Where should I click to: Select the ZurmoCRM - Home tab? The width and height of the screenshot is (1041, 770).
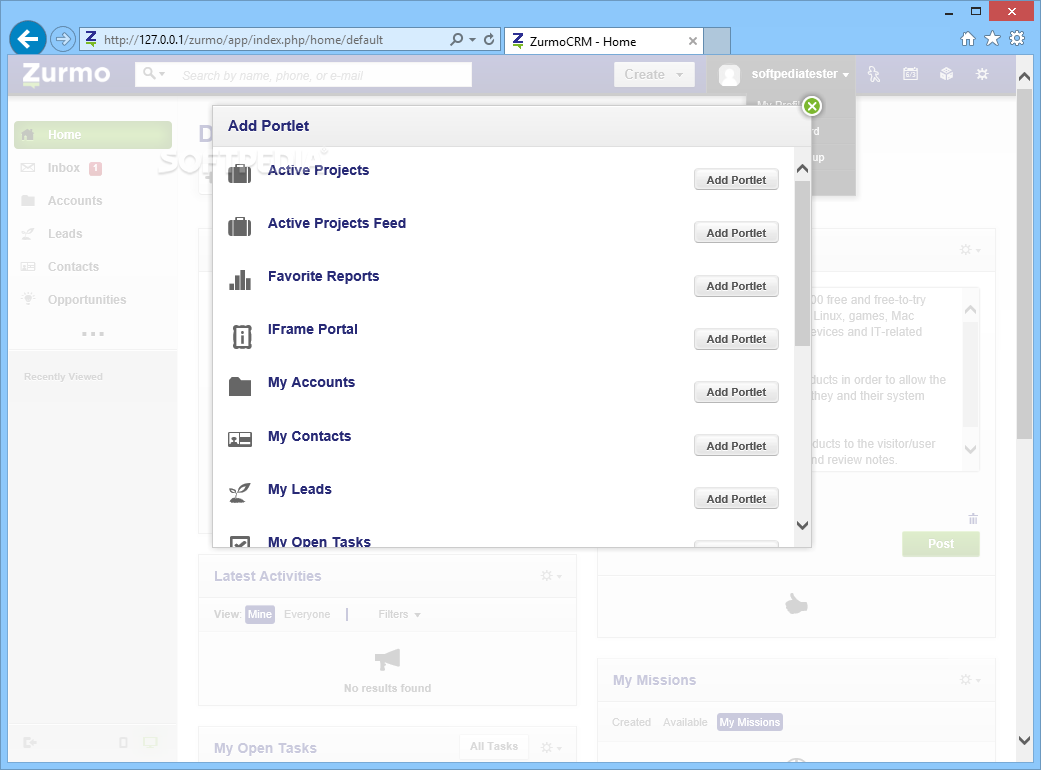click(603, 41)
